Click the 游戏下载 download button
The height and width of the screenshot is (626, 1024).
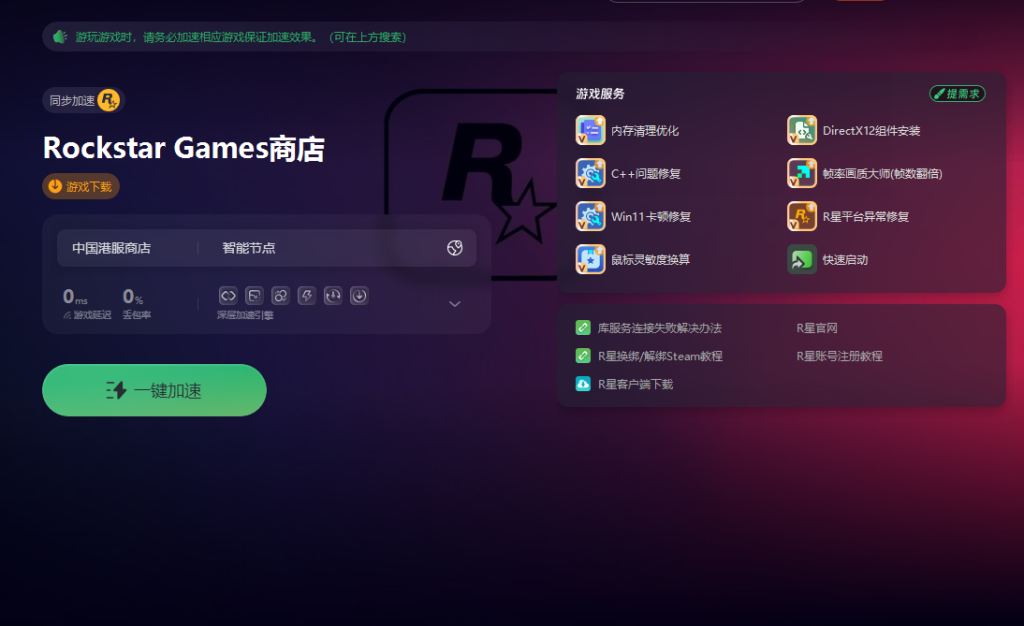81,186
